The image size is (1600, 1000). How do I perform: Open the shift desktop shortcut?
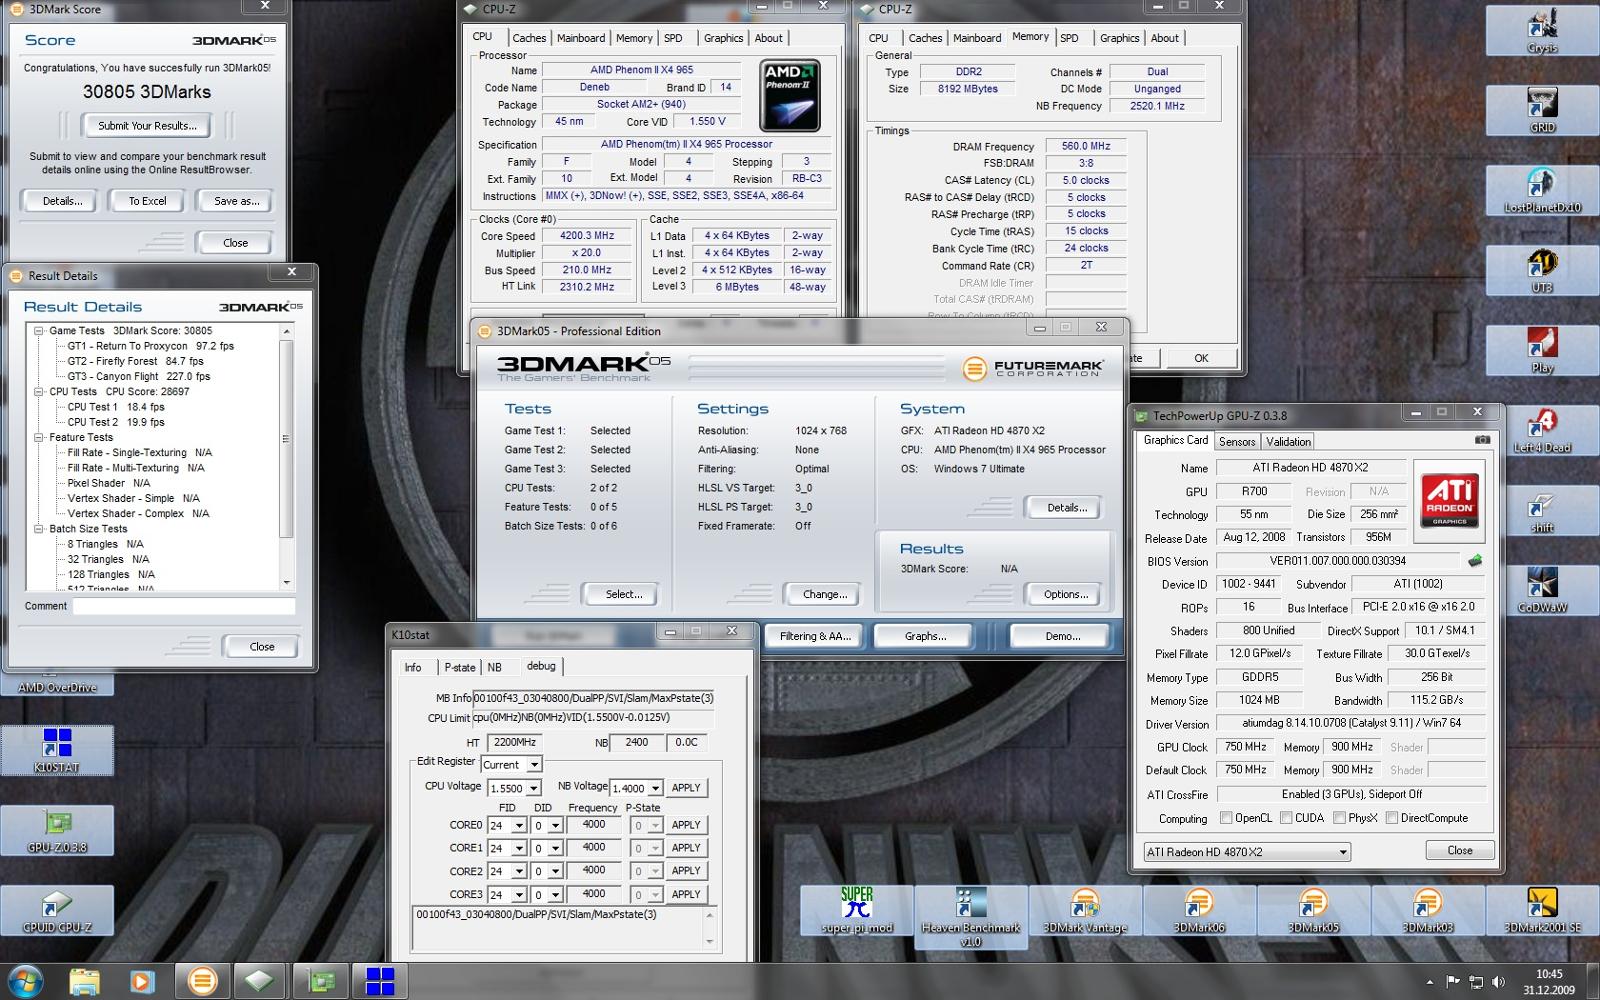click(1541, 511)
